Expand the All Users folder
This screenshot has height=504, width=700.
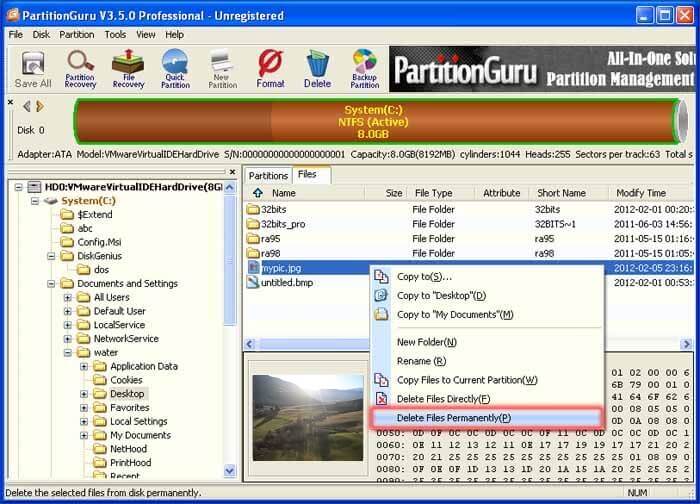tap(68, 297)
